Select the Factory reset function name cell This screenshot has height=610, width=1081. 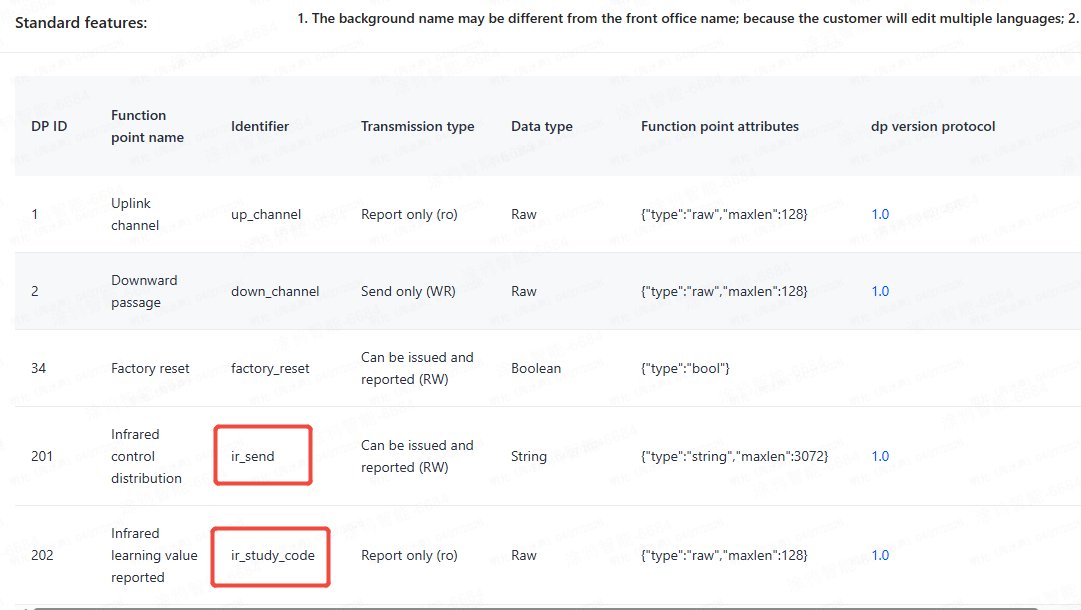[150, 368]
